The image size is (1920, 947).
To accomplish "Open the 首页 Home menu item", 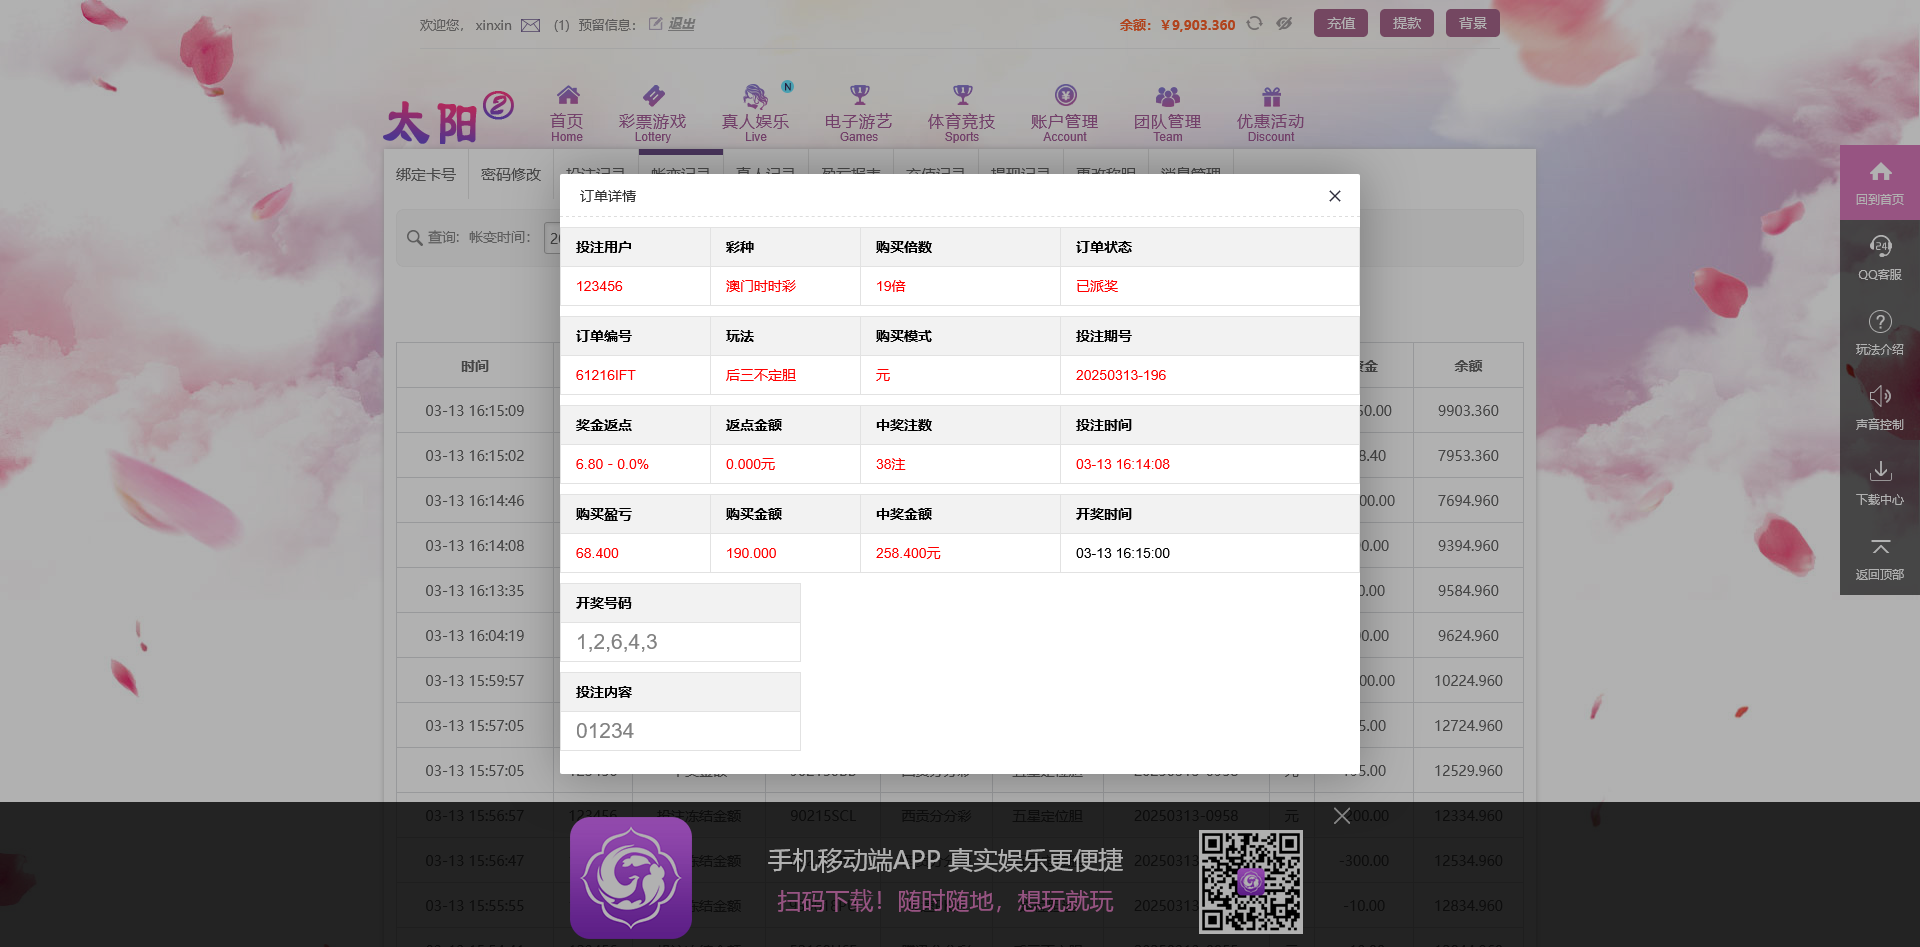I will point(567,114).
